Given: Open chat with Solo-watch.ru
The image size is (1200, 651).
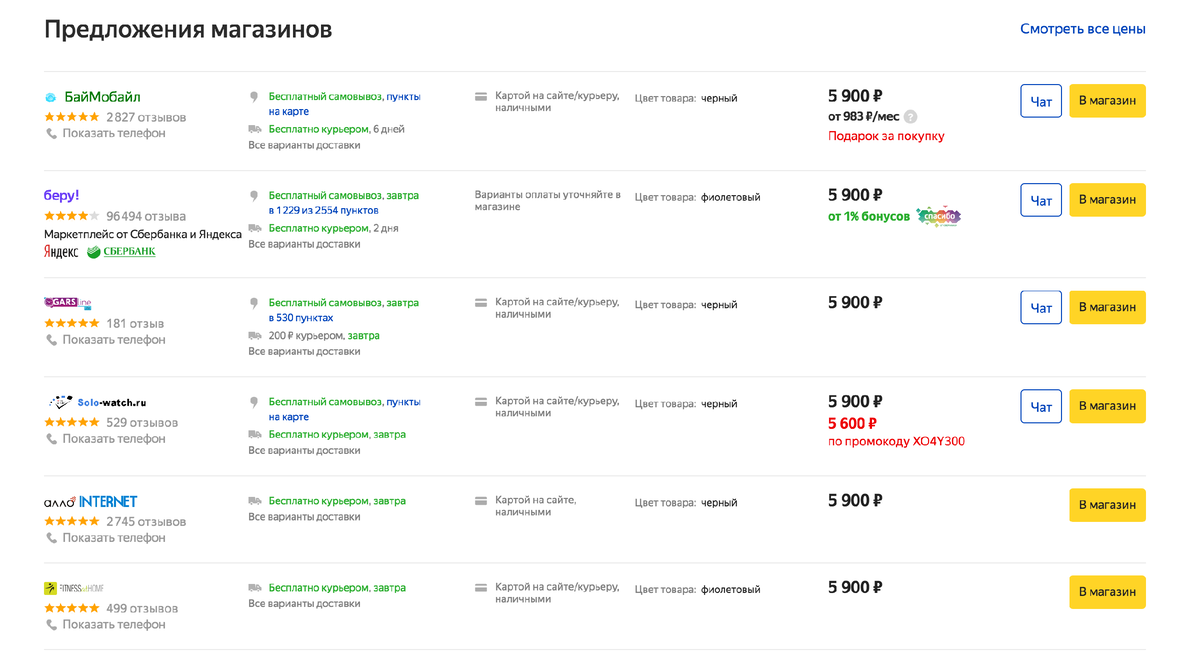Looking at the screenshot, I should (x=1041, y=406).
